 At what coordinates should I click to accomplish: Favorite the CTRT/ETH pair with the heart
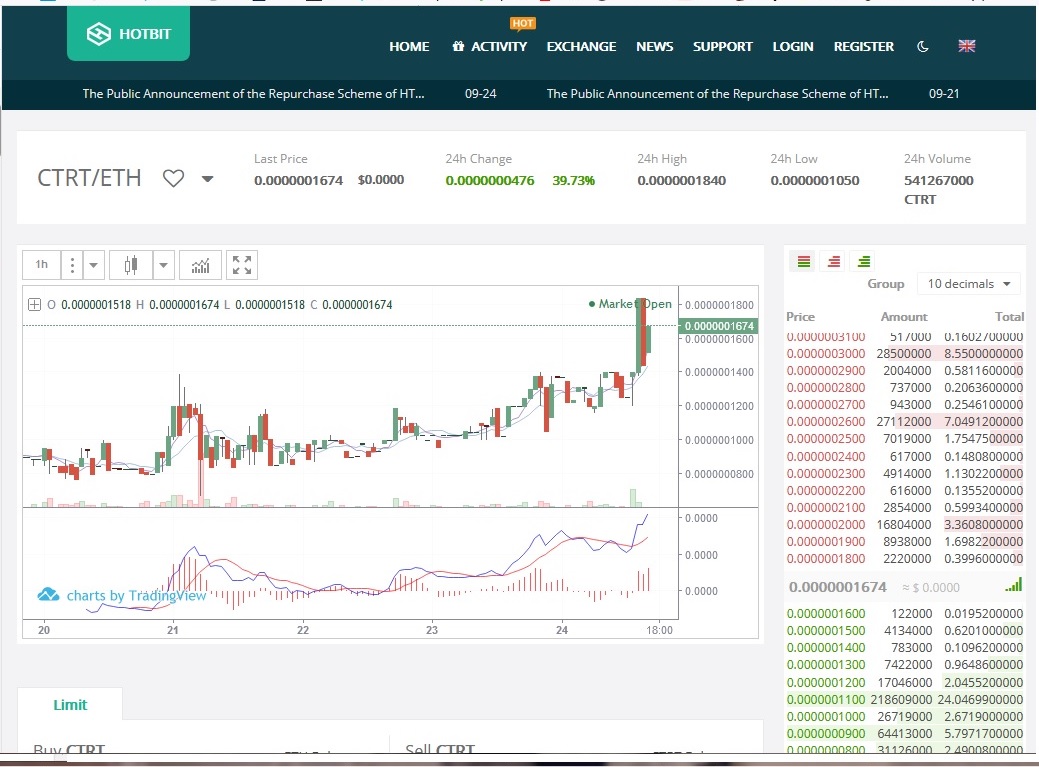174,179
